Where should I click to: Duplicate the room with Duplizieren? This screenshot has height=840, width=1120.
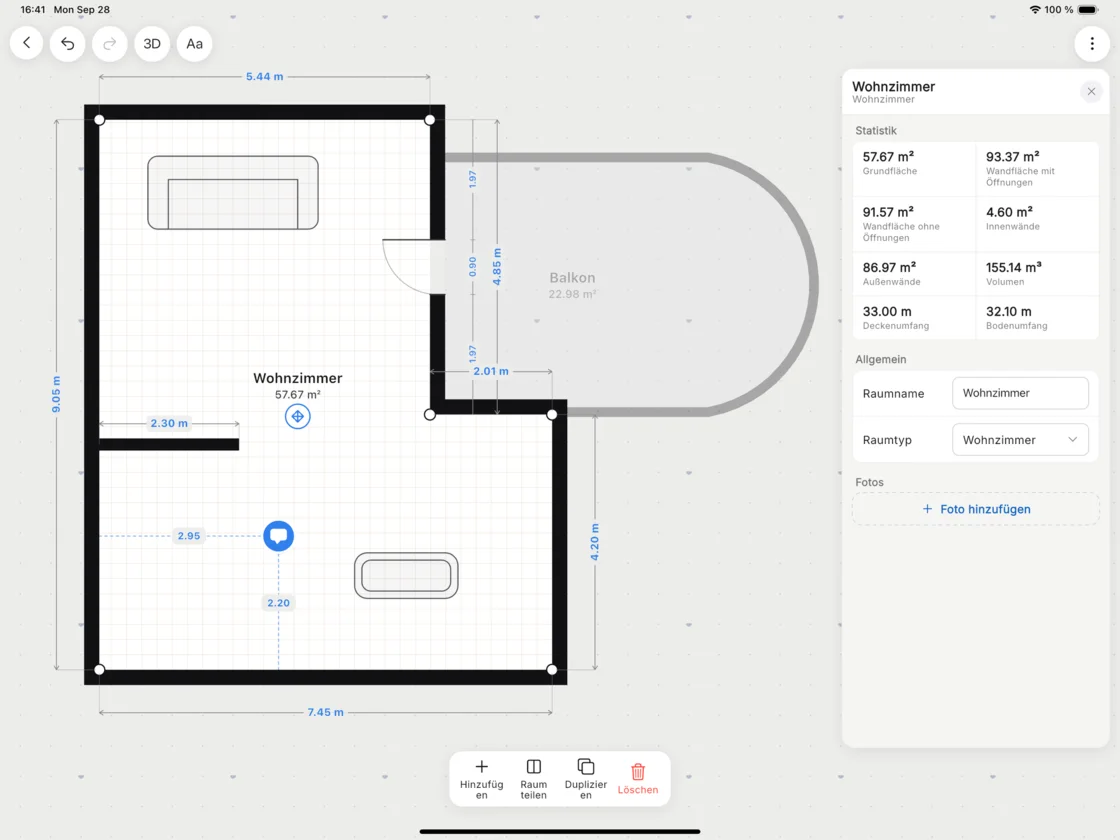(x=586, y=779)
